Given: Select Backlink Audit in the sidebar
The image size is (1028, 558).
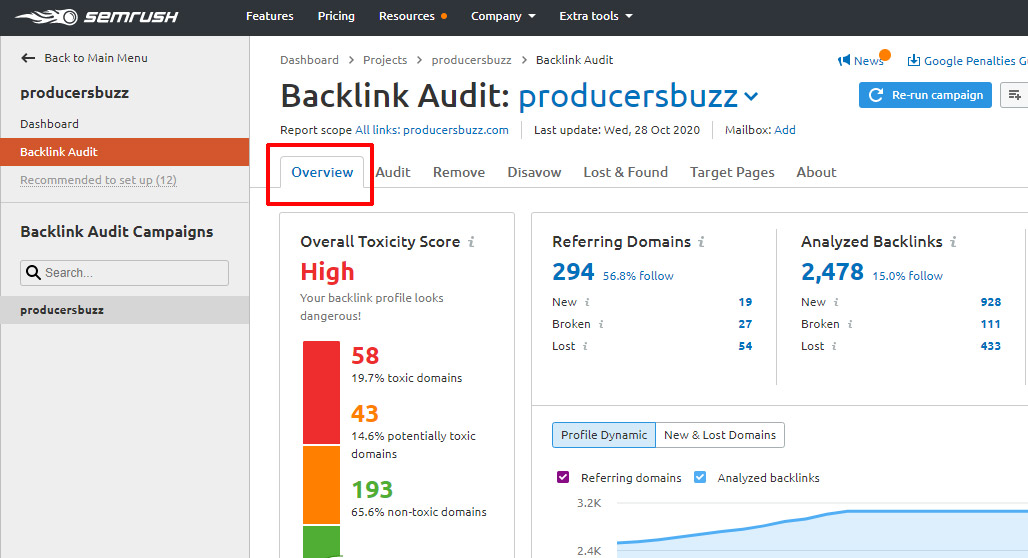Looking at the screenshot, I should [x=125, y=152].
